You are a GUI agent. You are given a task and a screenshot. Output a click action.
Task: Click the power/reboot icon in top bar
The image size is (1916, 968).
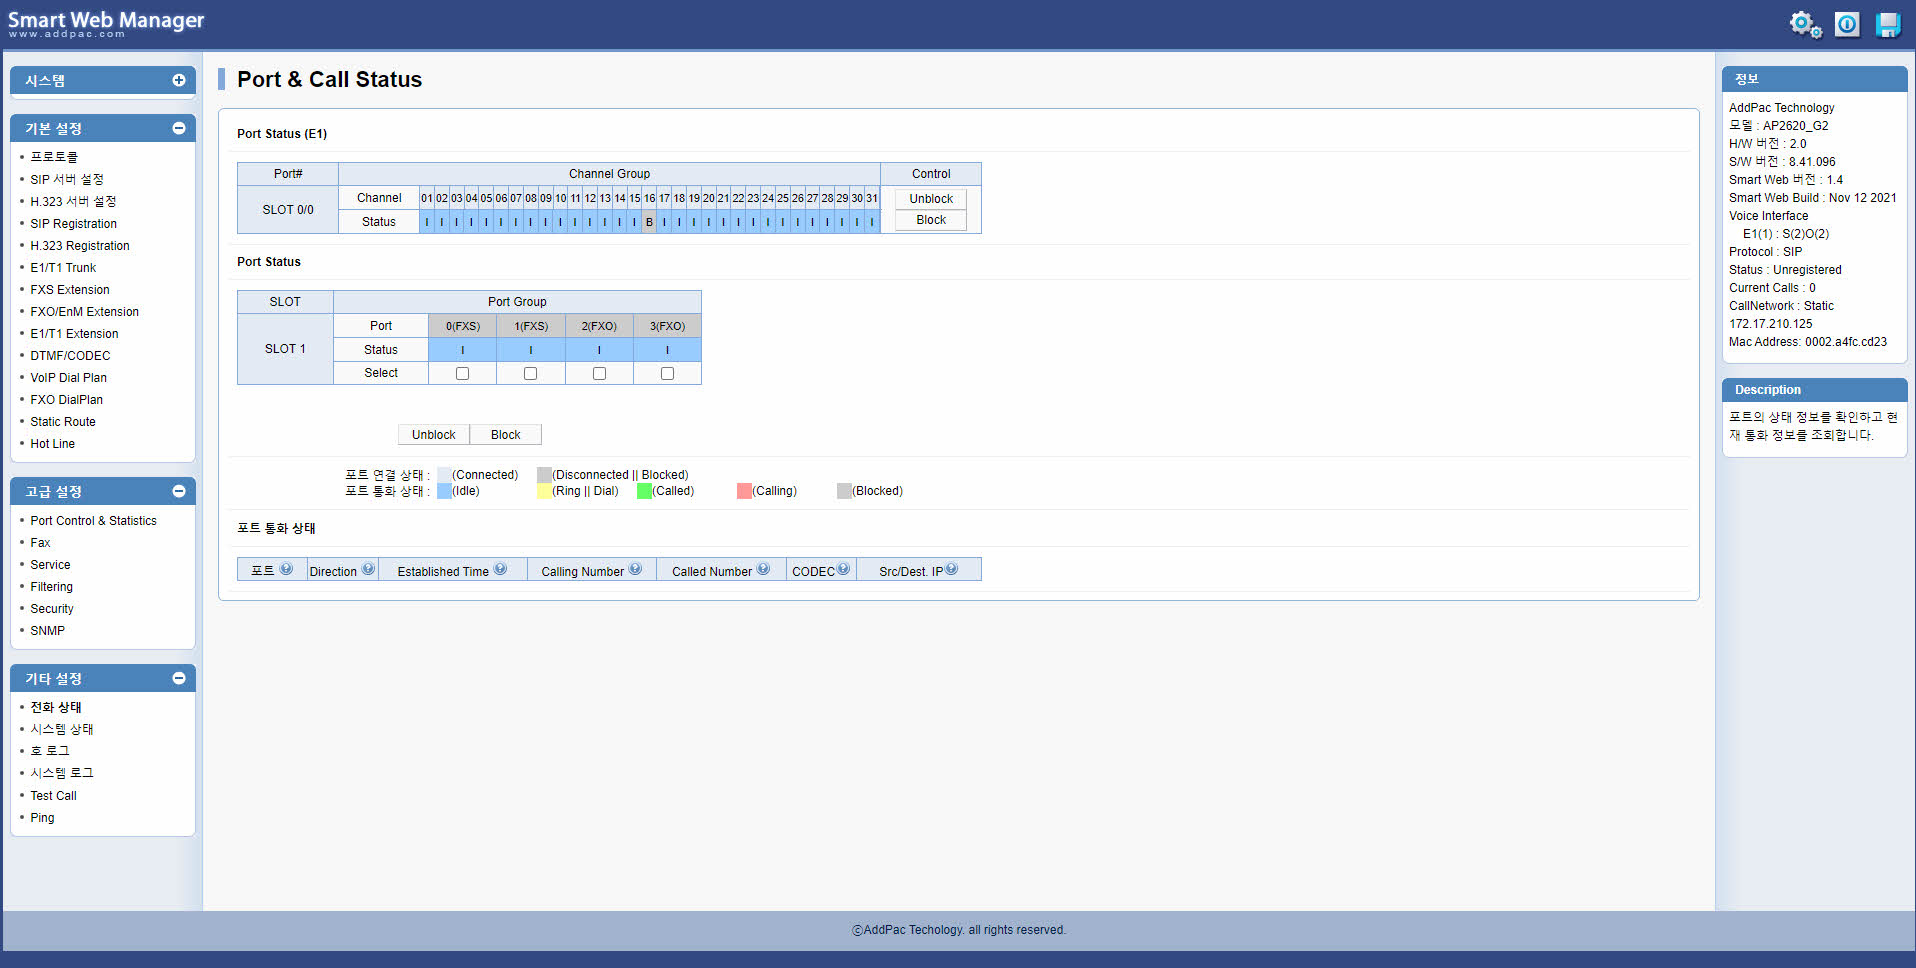1847,25
